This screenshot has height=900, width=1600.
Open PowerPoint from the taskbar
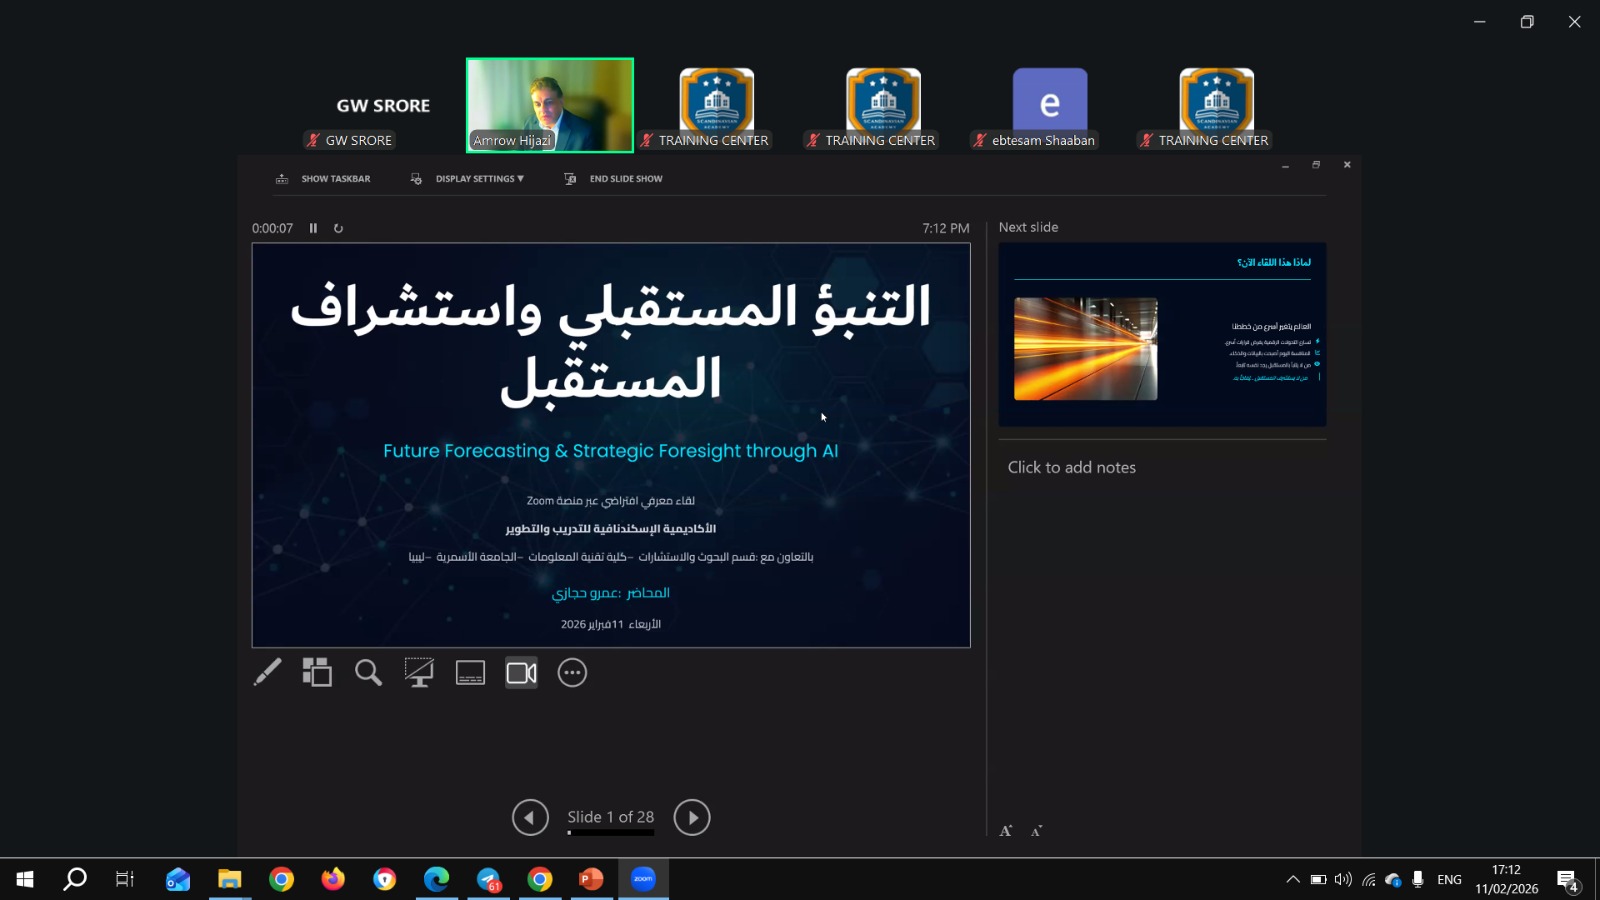coord(591,879)
